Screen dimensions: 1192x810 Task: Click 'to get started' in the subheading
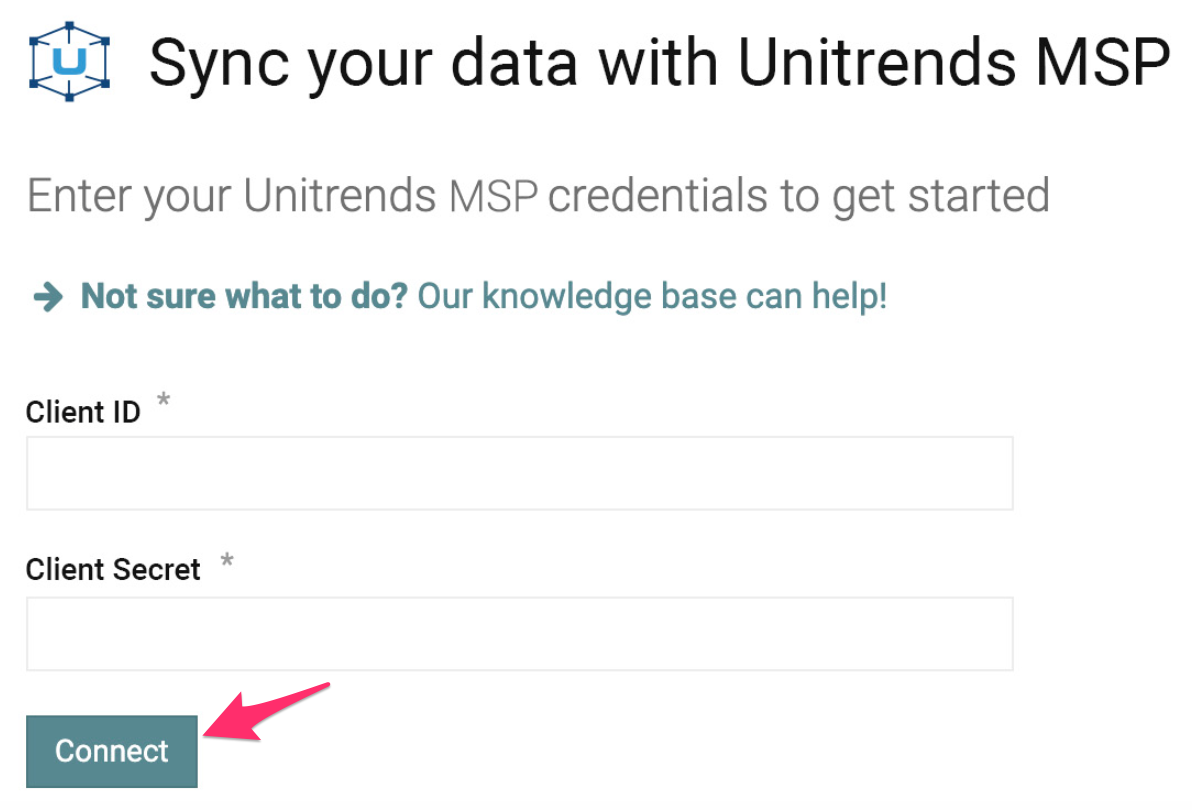click(914, 196)
